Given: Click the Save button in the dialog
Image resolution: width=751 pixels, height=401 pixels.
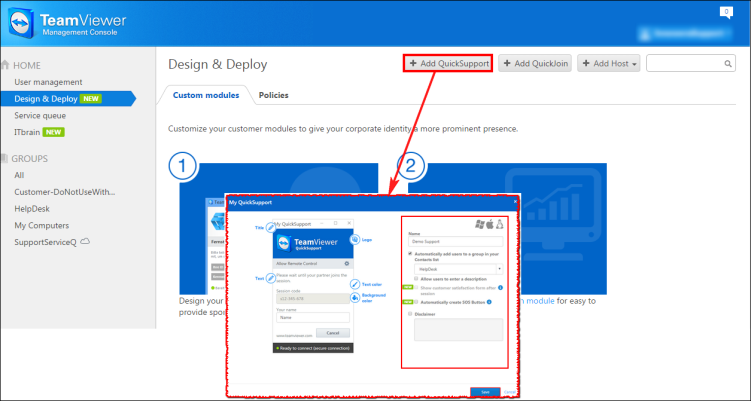Looking at the screenshot, I should tap(485, 392).
